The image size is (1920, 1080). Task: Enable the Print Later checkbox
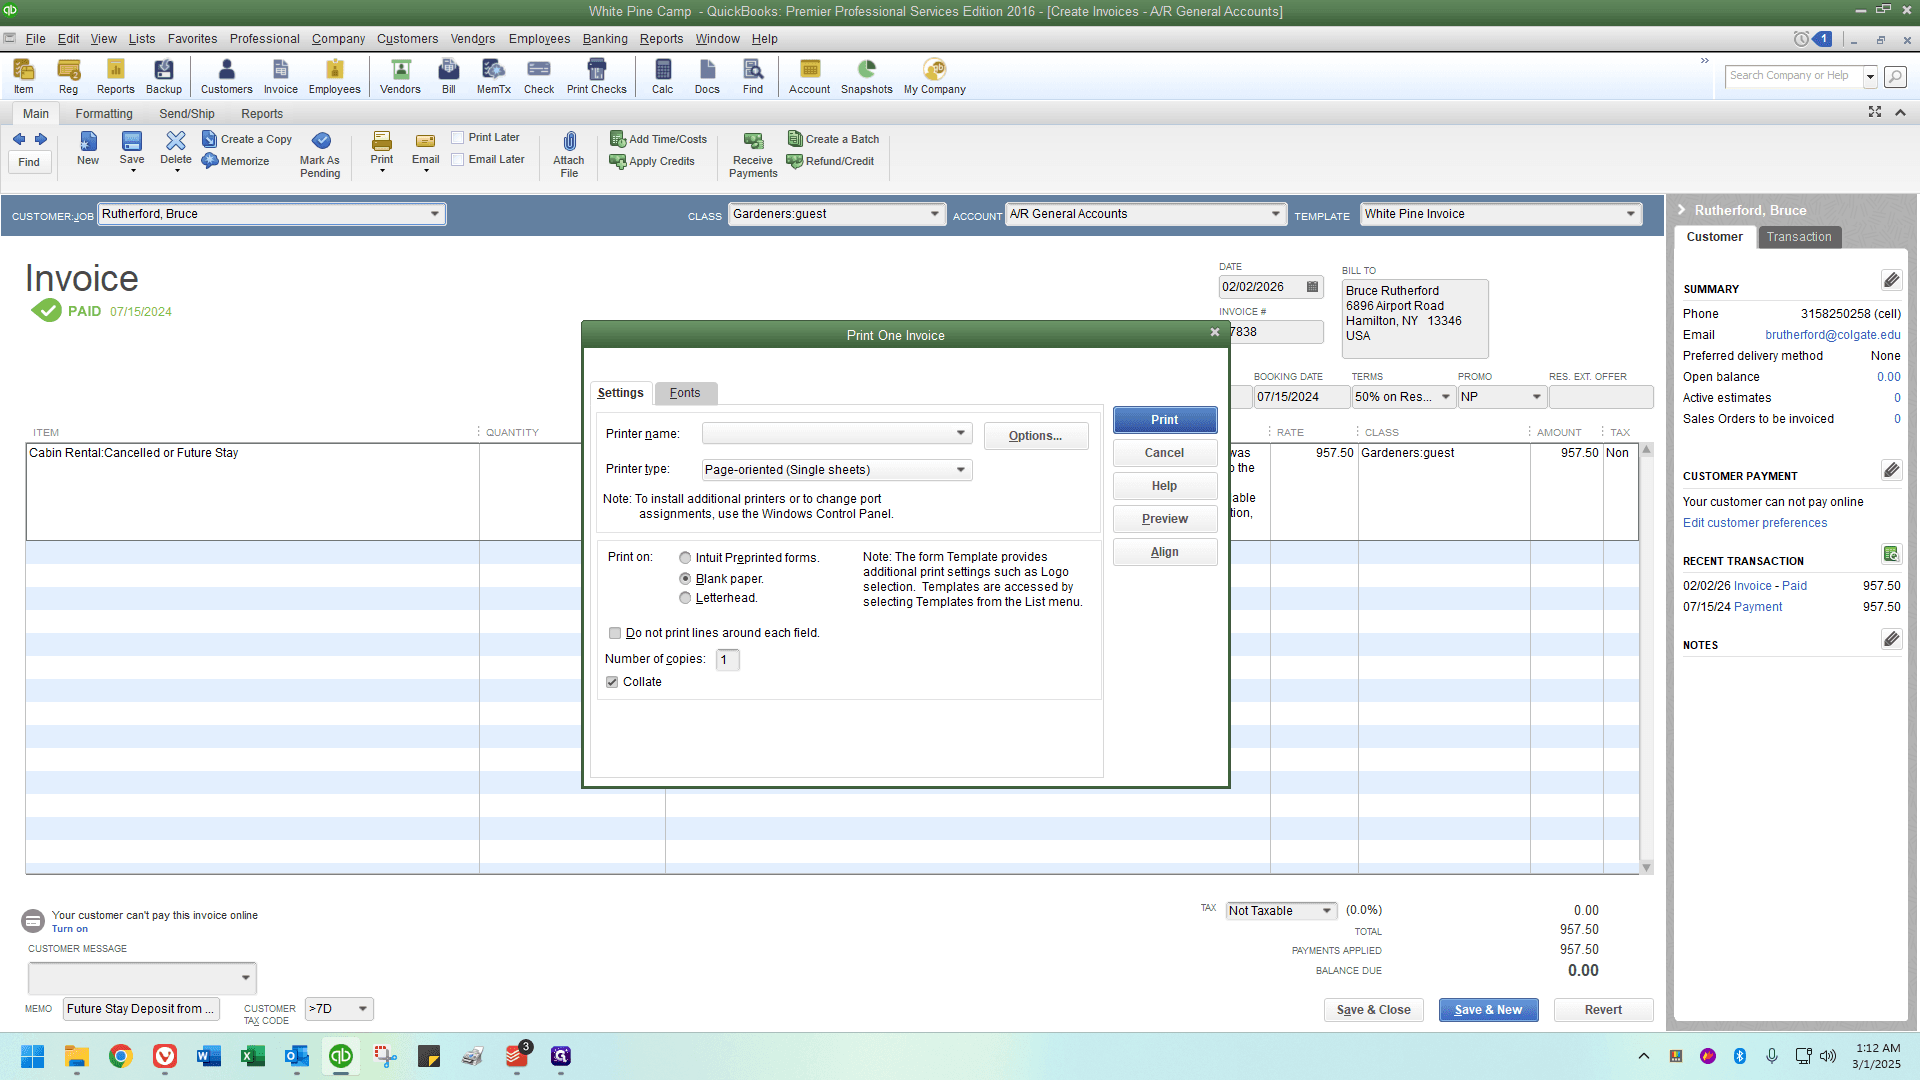click(x=457, y=138)
